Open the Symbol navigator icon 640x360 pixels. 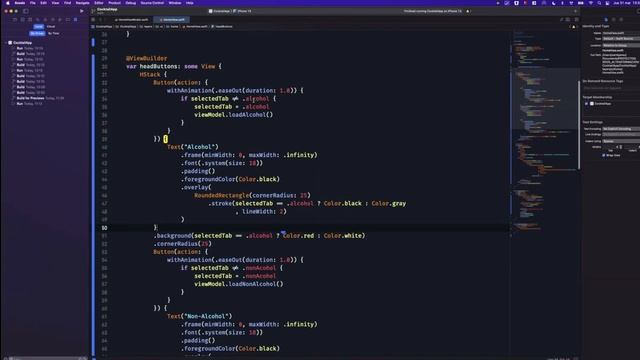(x=30, y=19)
